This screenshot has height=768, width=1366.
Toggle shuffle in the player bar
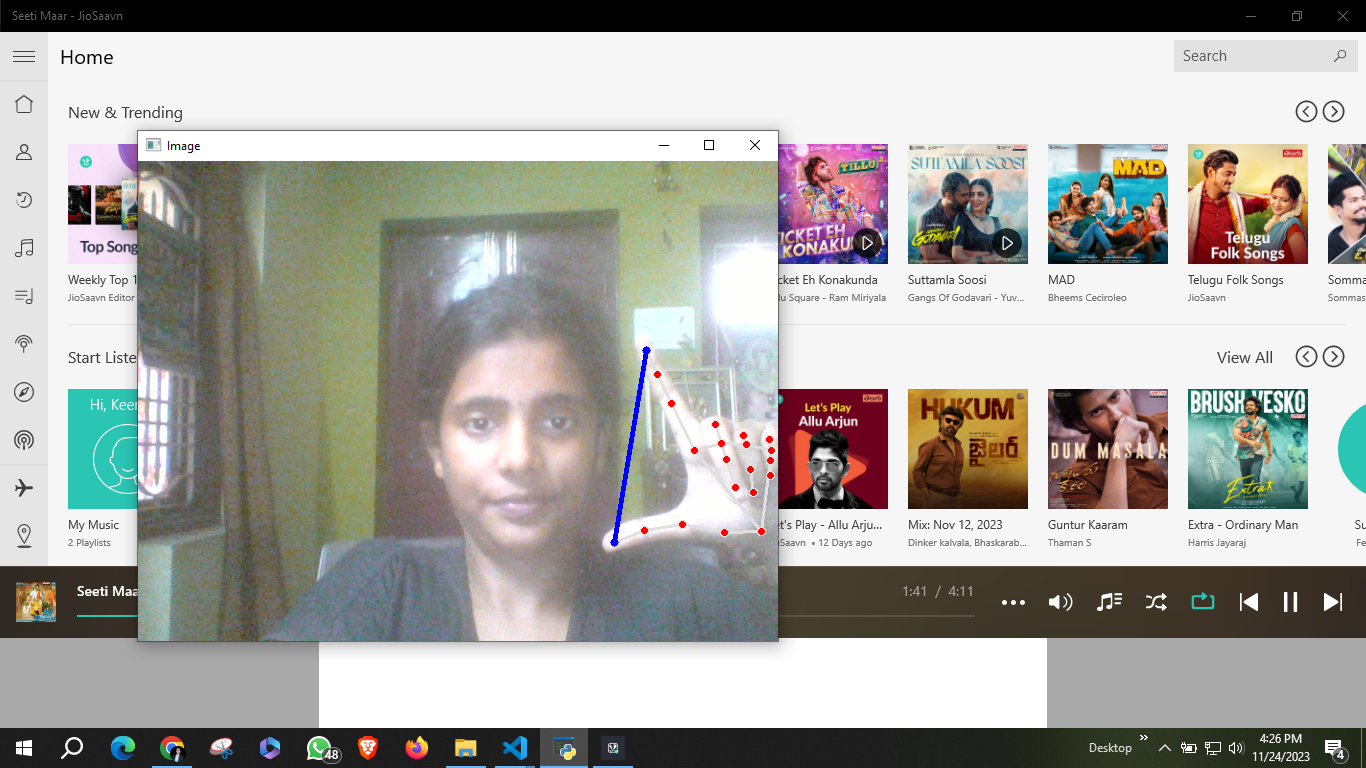click(x=1156, y=601)
